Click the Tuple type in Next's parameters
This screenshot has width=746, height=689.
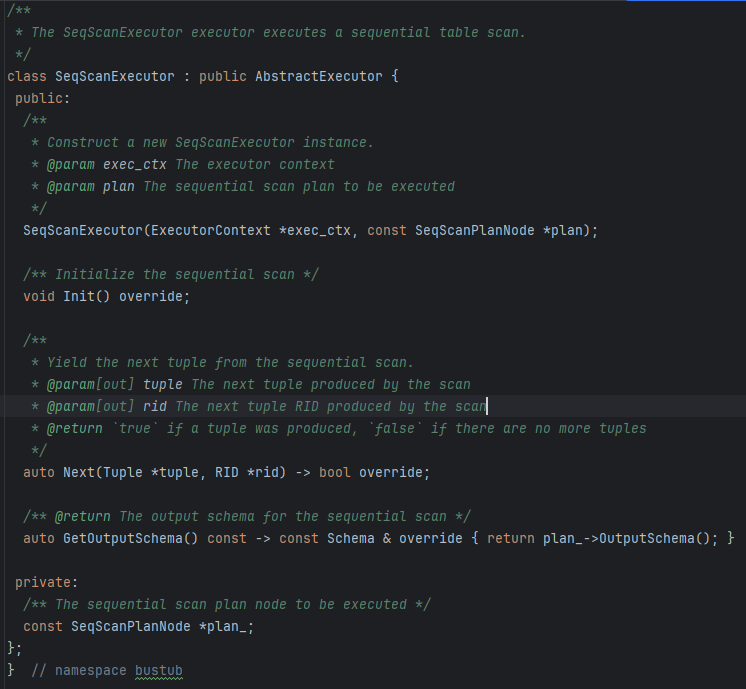123,472
